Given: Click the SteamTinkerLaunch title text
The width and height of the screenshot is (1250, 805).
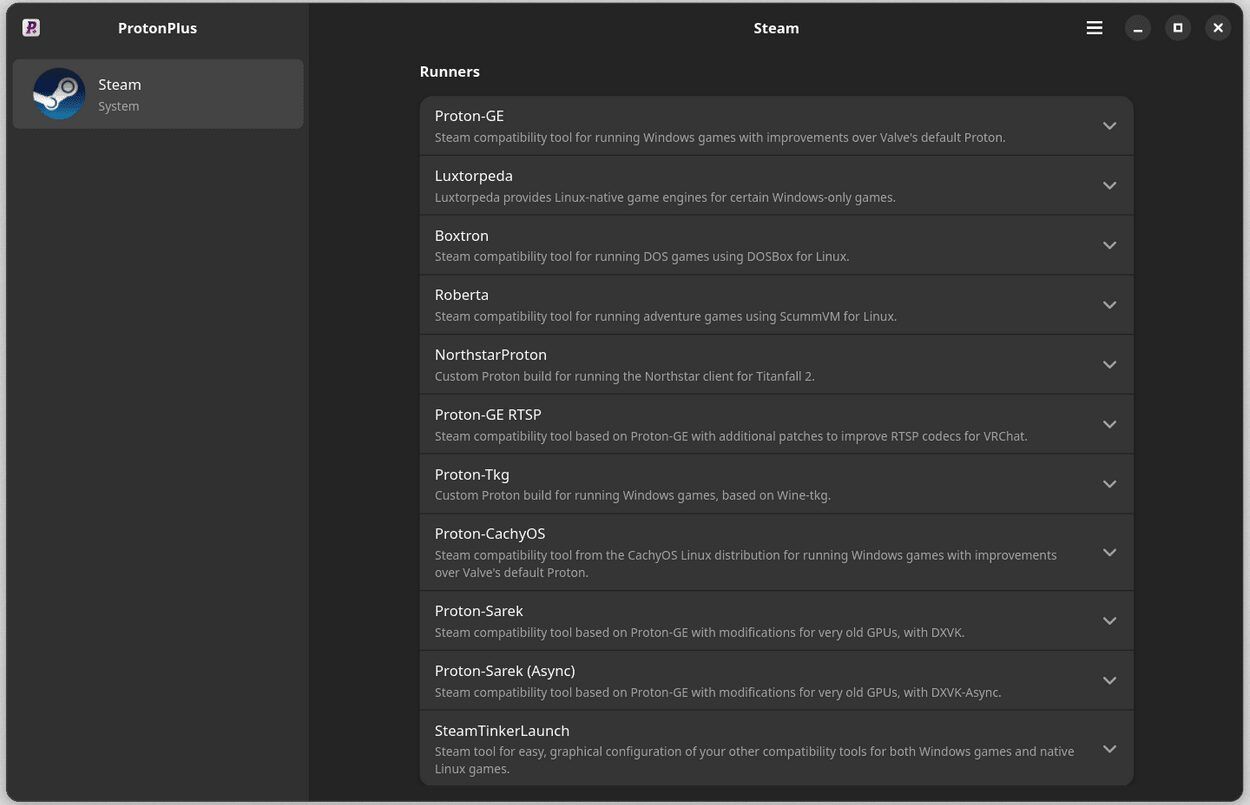Looking at the screenshot, I should coord(502,731).
